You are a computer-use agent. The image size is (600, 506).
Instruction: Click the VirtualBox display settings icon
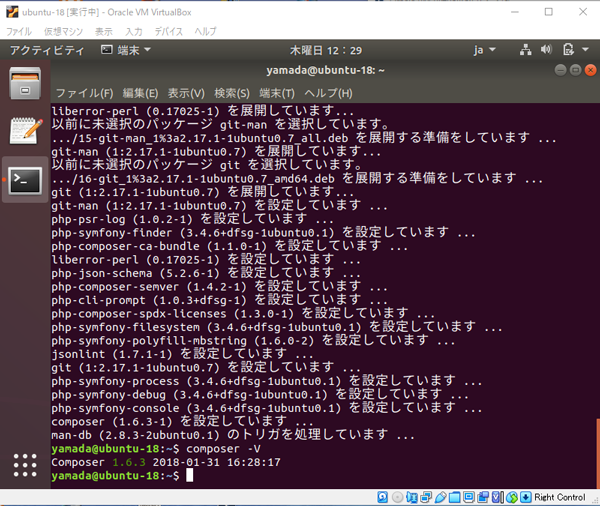tap(469, 497)
